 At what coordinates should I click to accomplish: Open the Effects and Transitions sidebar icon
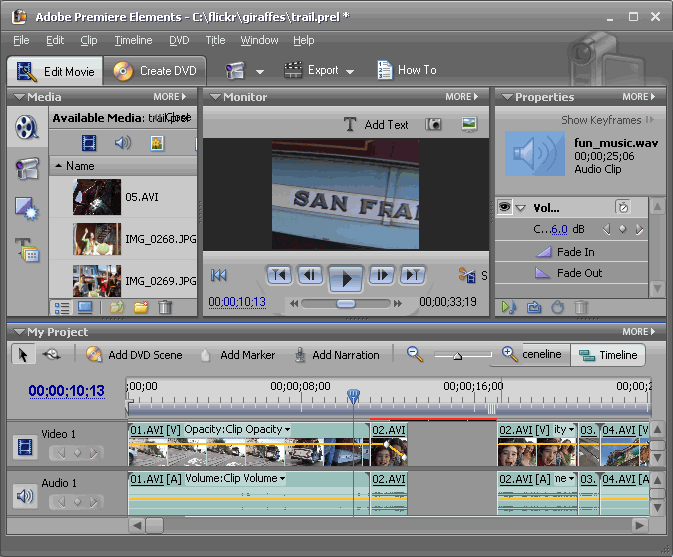click(27, 209)
